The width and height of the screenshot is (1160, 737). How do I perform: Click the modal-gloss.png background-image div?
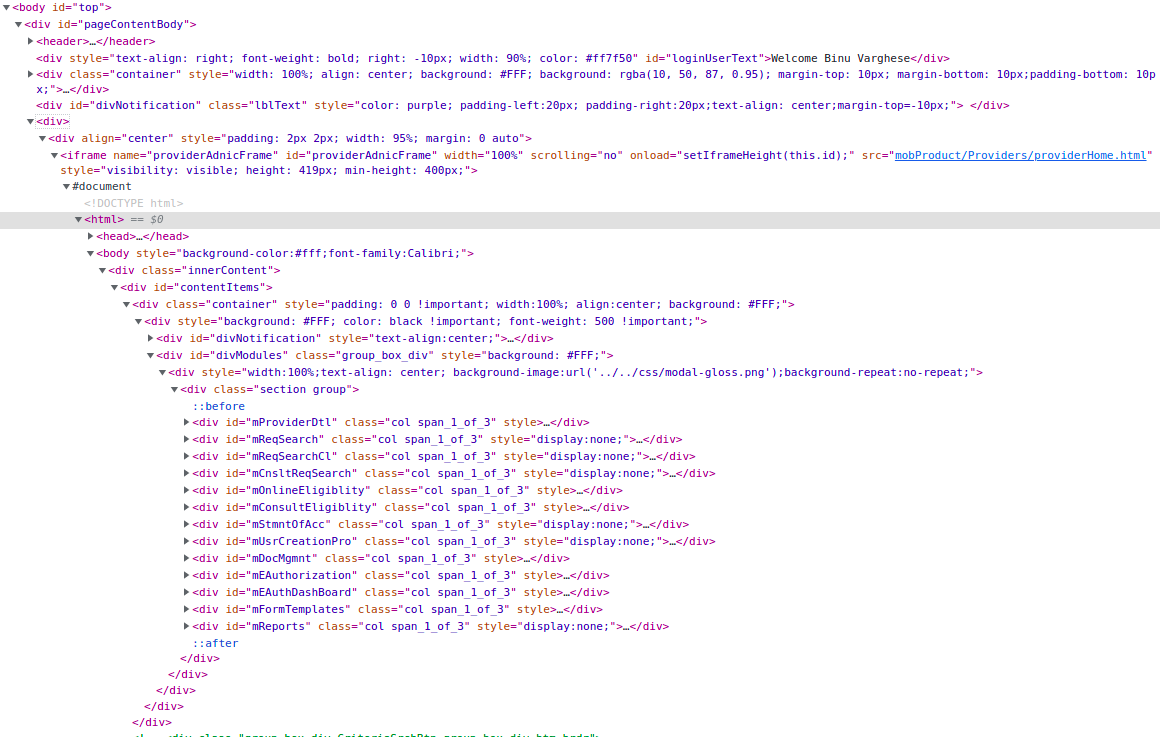(576, 372)
